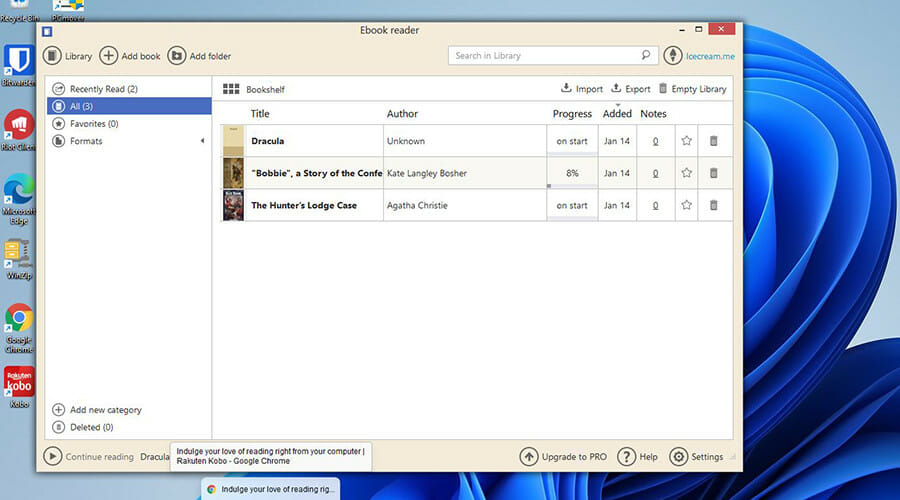The image size is (900, 500).
Task: Open the Formats category
Action: pos(129,141)
